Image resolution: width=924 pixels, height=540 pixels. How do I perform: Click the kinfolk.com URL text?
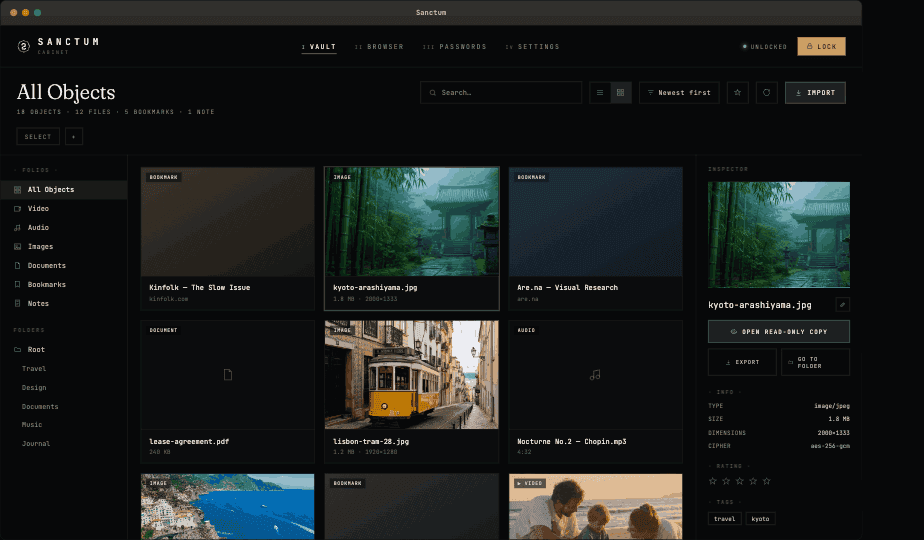[169, 299]
